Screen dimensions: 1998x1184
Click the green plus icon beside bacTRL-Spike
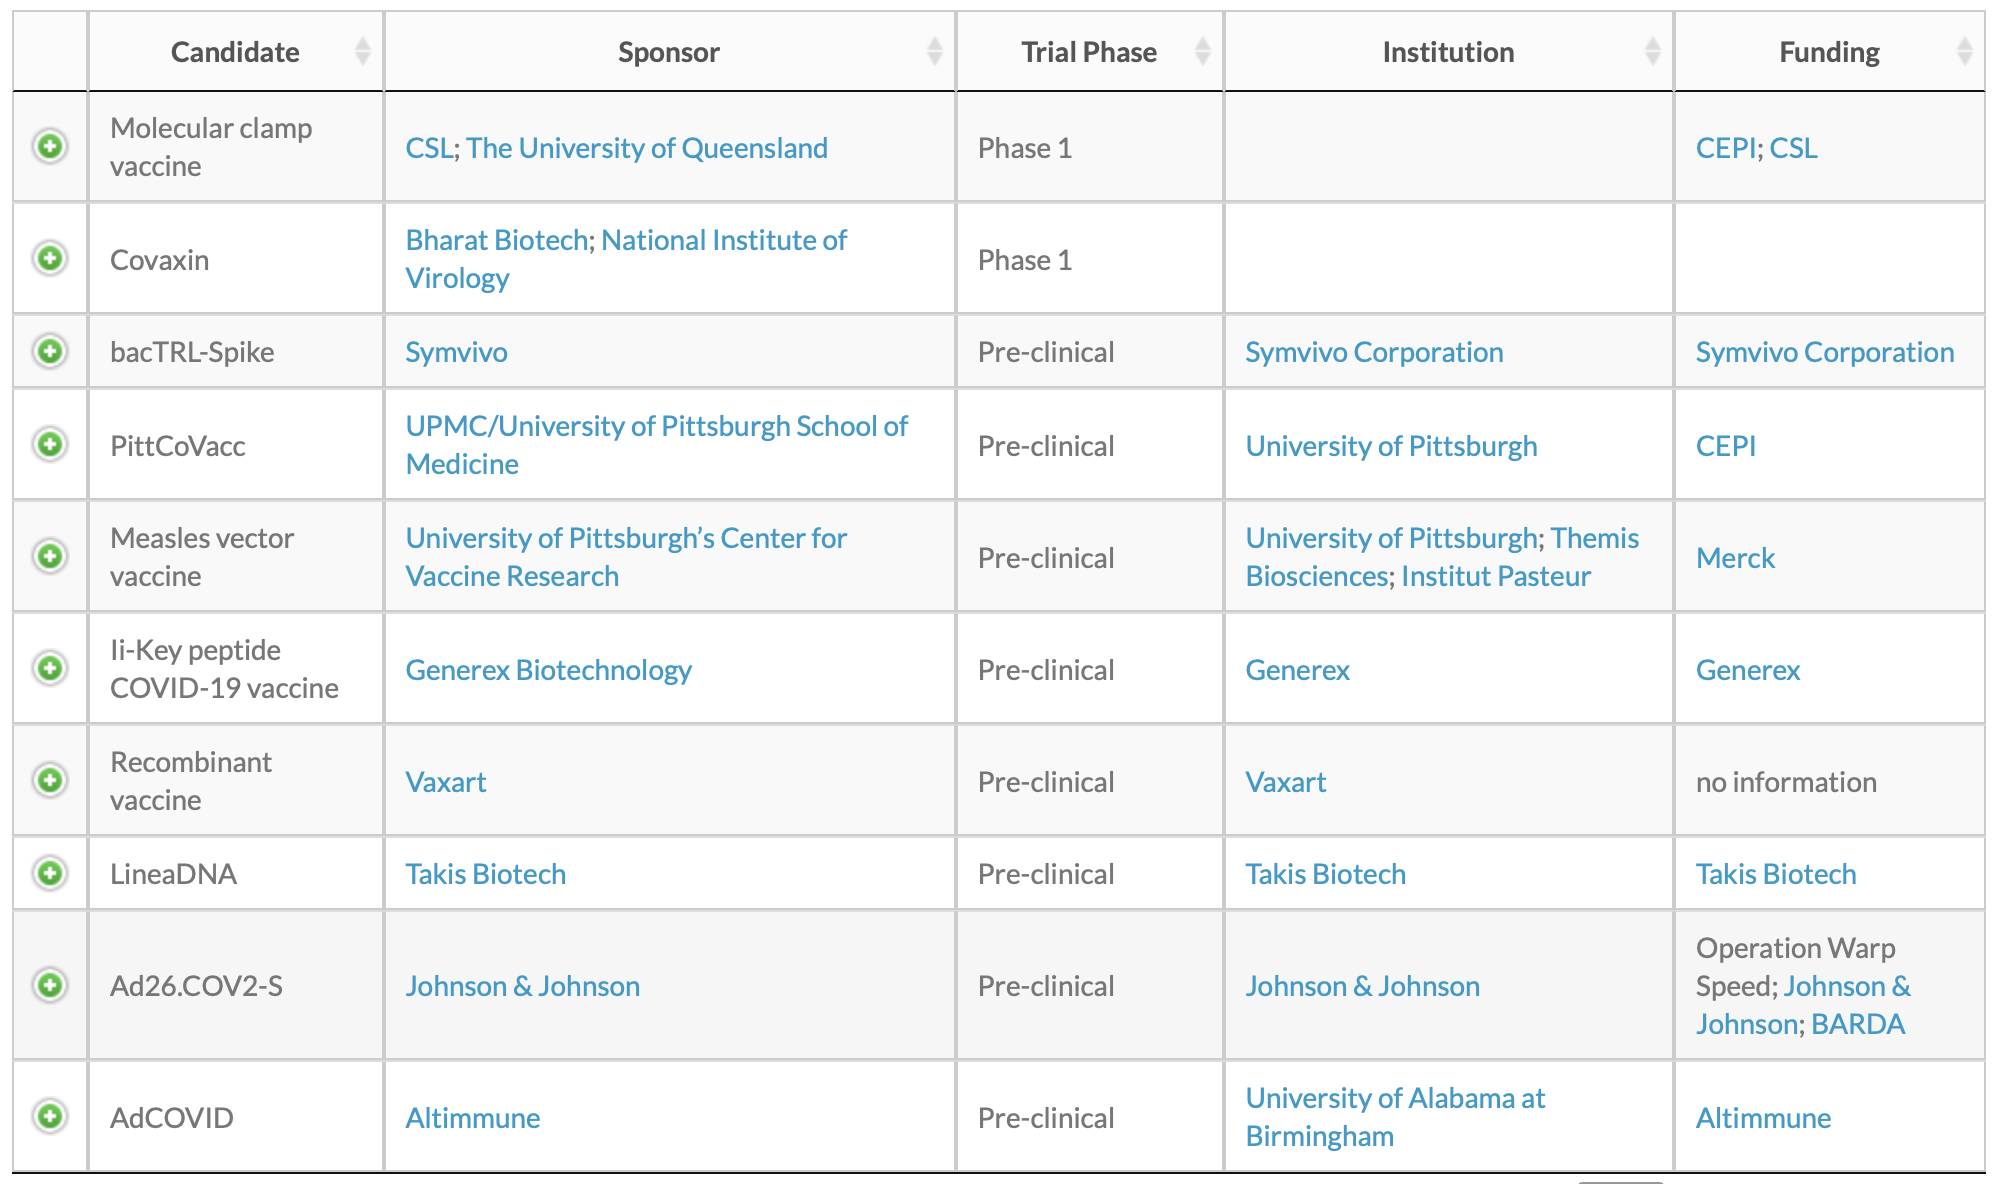tap(49, 351)
